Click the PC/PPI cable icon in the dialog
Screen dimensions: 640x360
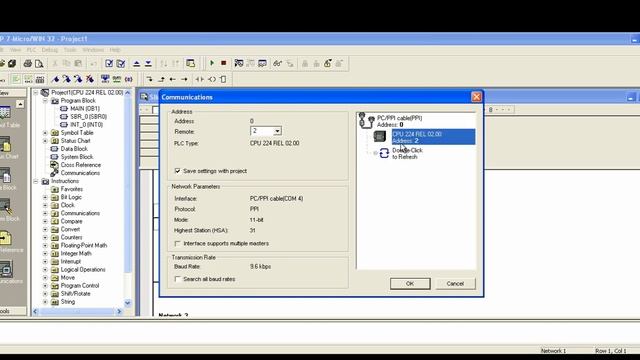(366, 121)
